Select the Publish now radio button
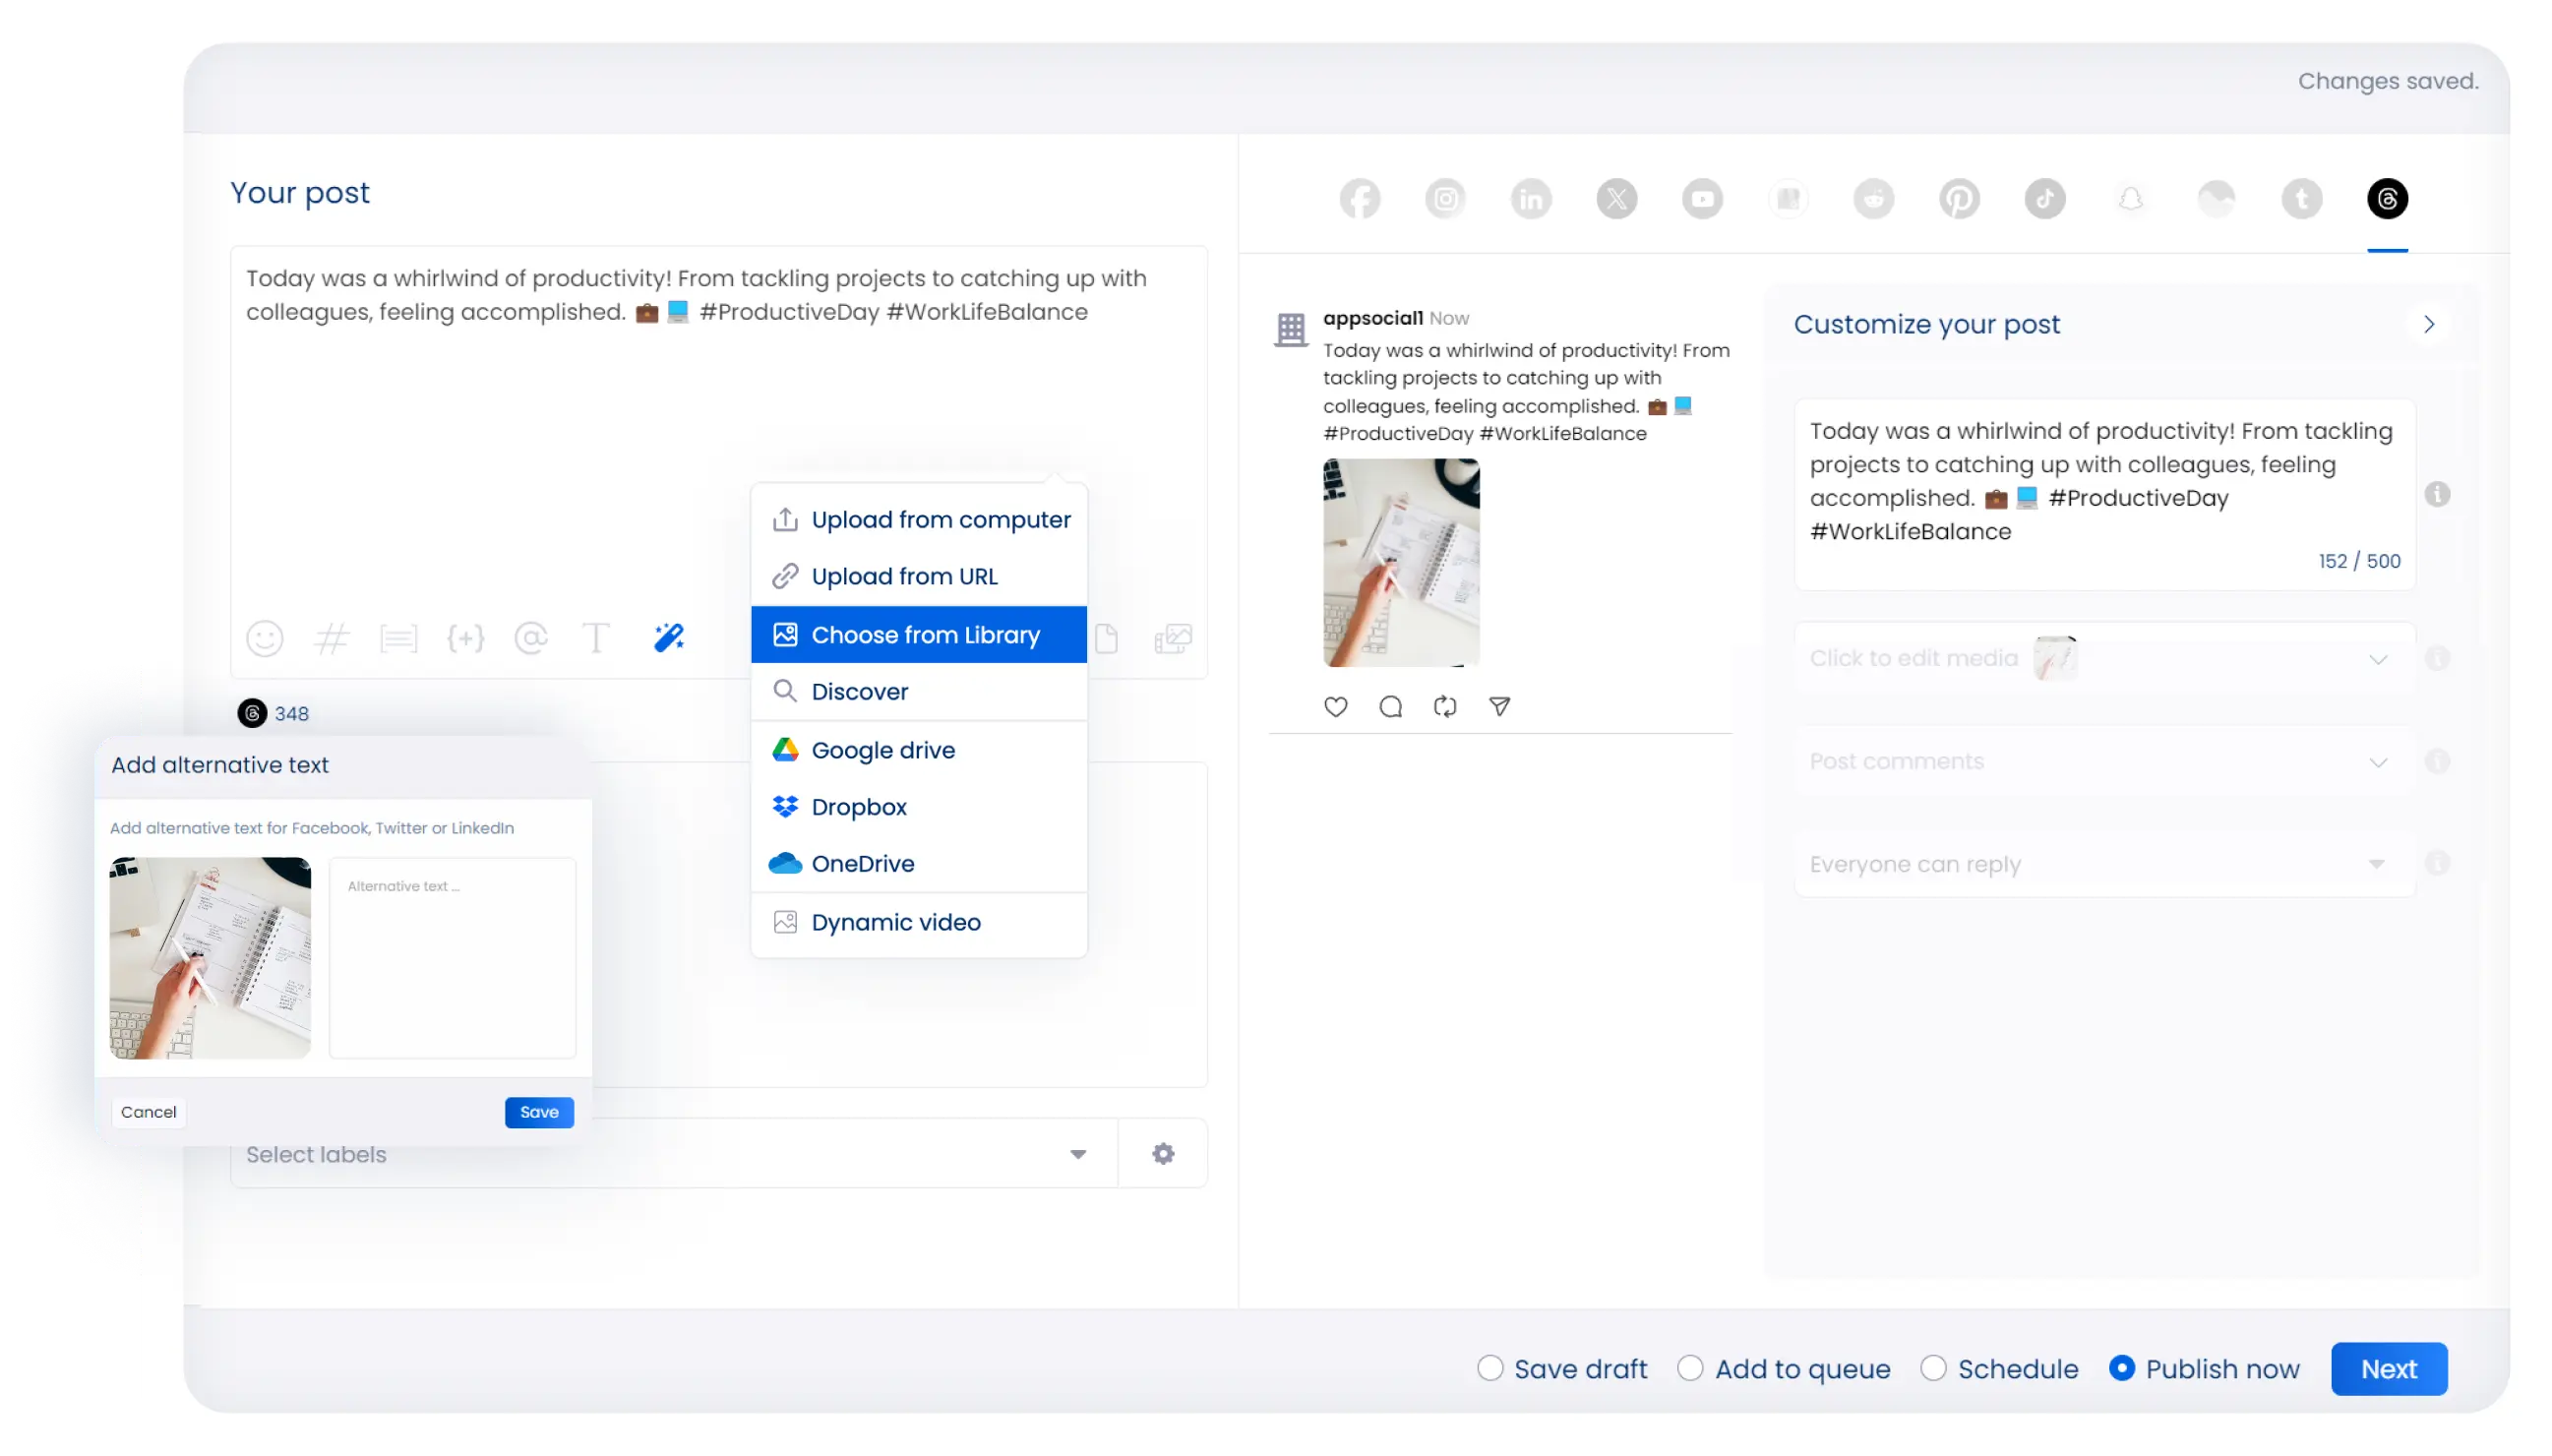The width and height of the screenshot is (2552, 1456). (x=2121, y=1368)
